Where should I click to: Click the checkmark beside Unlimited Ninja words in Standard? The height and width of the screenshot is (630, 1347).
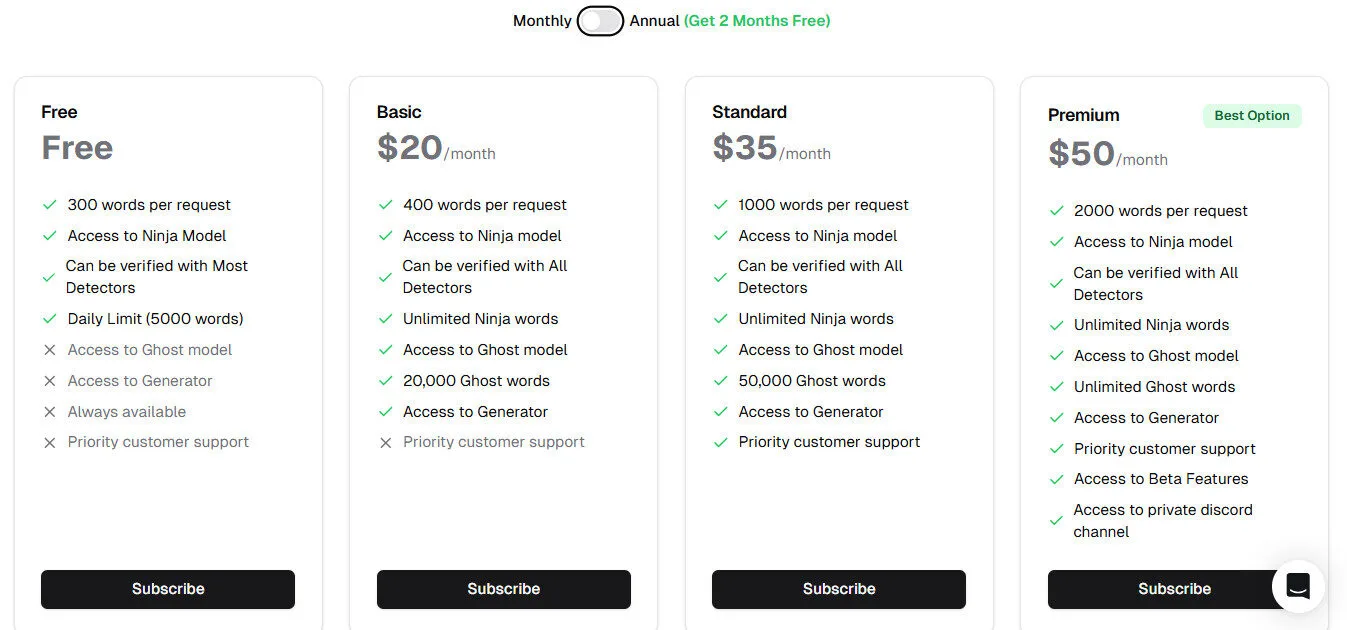pos(720,319)
